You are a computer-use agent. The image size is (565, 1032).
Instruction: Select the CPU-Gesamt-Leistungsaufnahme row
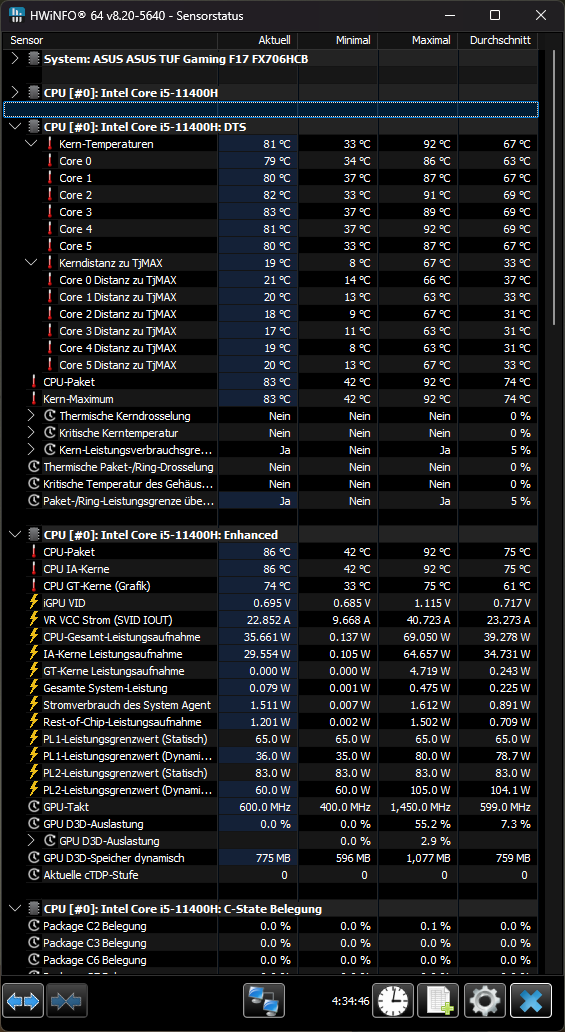(x=269, y=636)
